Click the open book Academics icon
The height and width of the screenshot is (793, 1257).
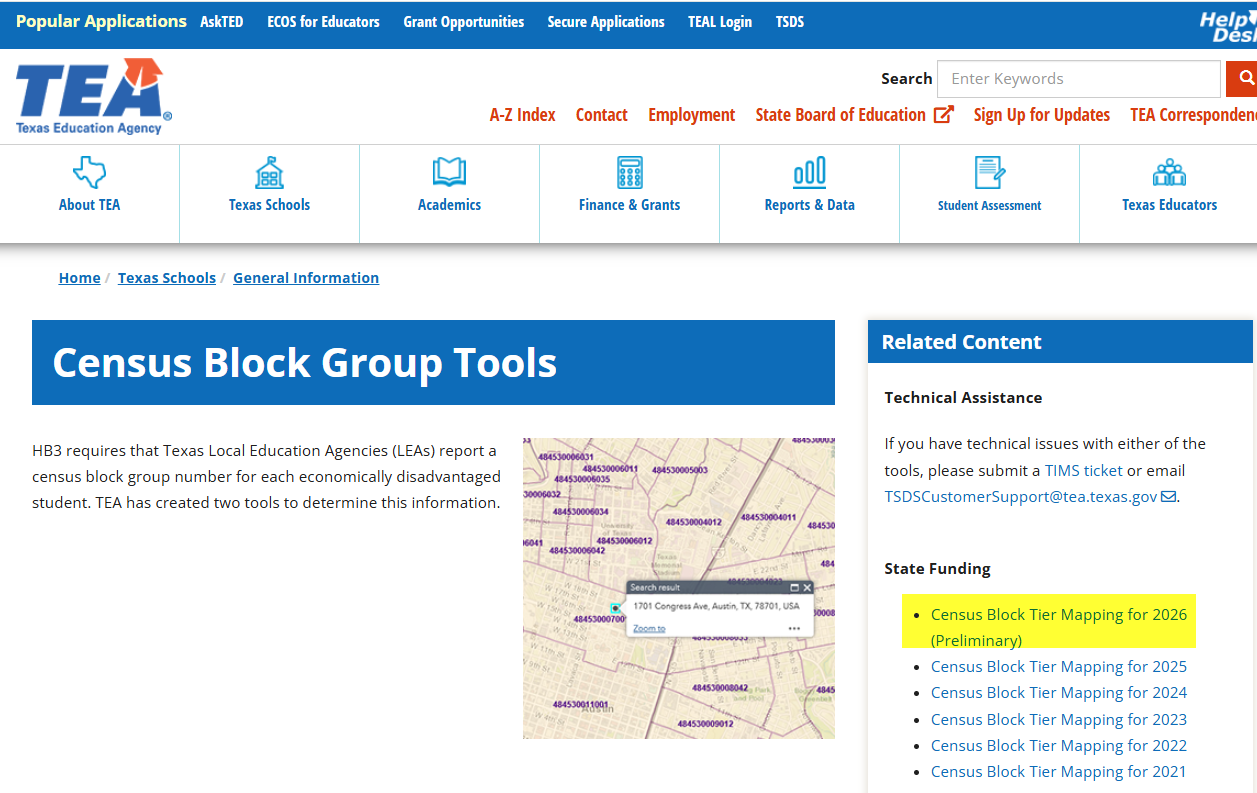[449, 172]
